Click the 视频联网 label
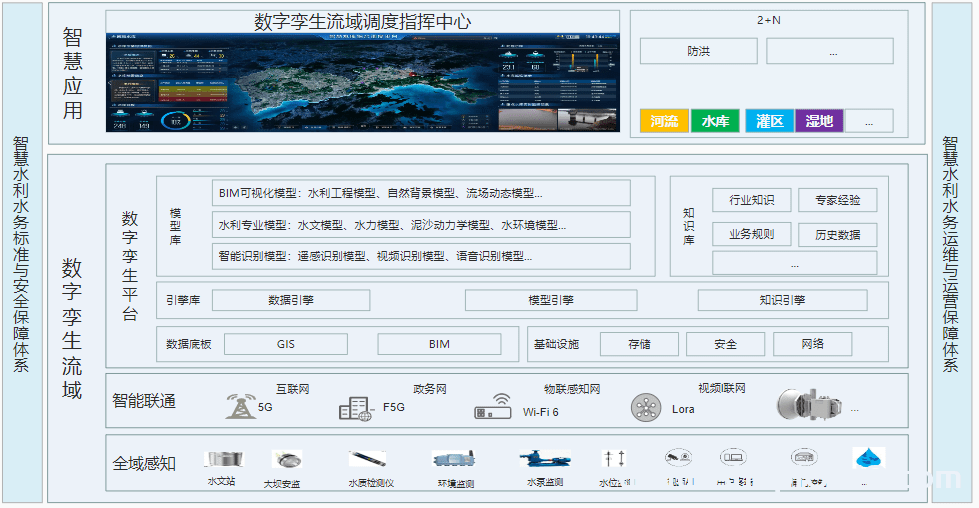 pos(722,388)
